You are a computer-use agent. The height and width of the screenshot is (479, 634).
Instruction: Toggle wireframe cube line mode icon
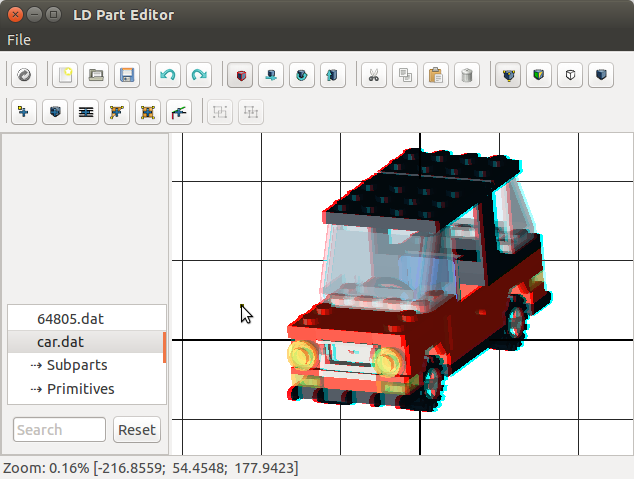tap(570, 75)
